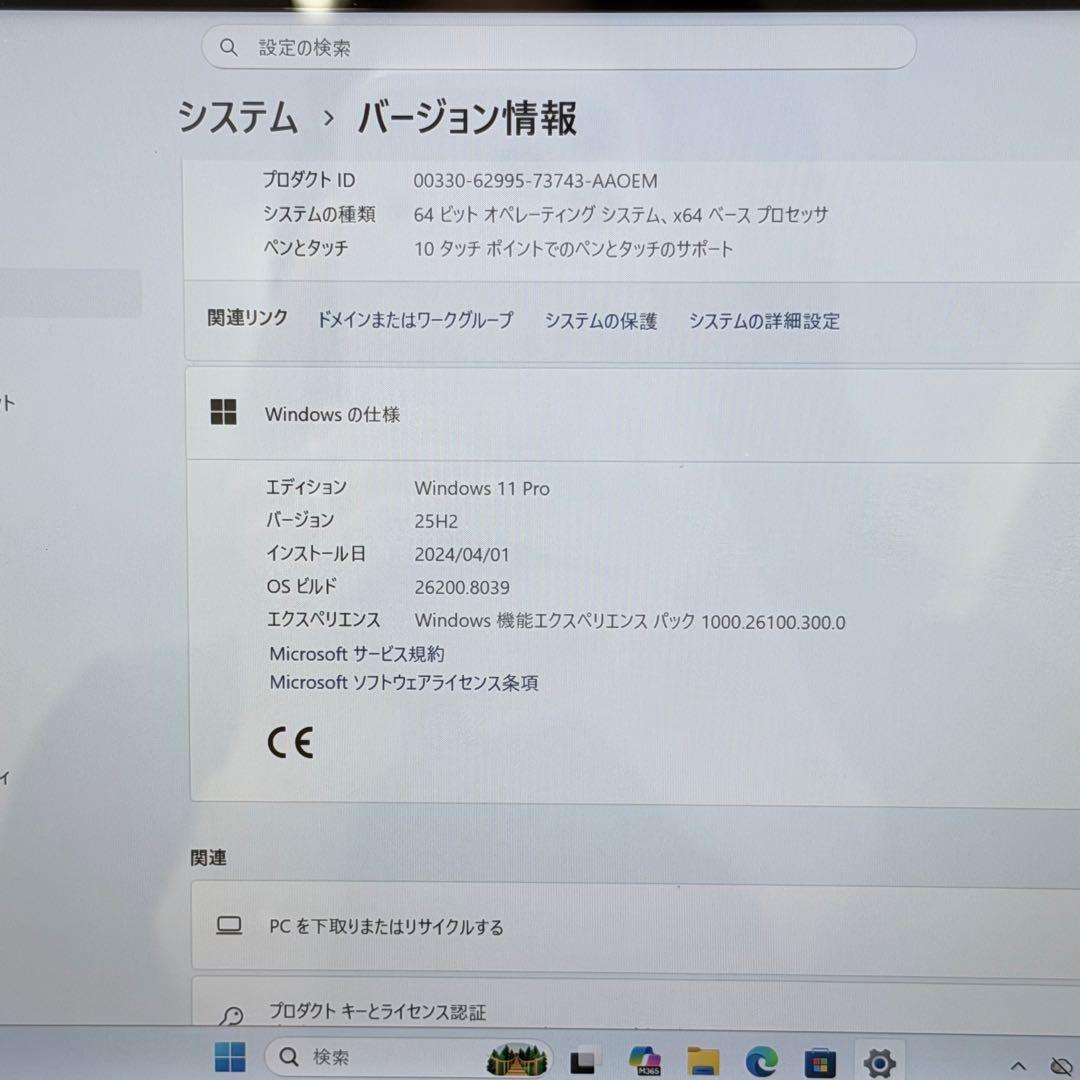Viewport: 1080px width, 1080px height.
Task: Select システムの種類 value 64 ビット text
Action: (x=621, y=215)
